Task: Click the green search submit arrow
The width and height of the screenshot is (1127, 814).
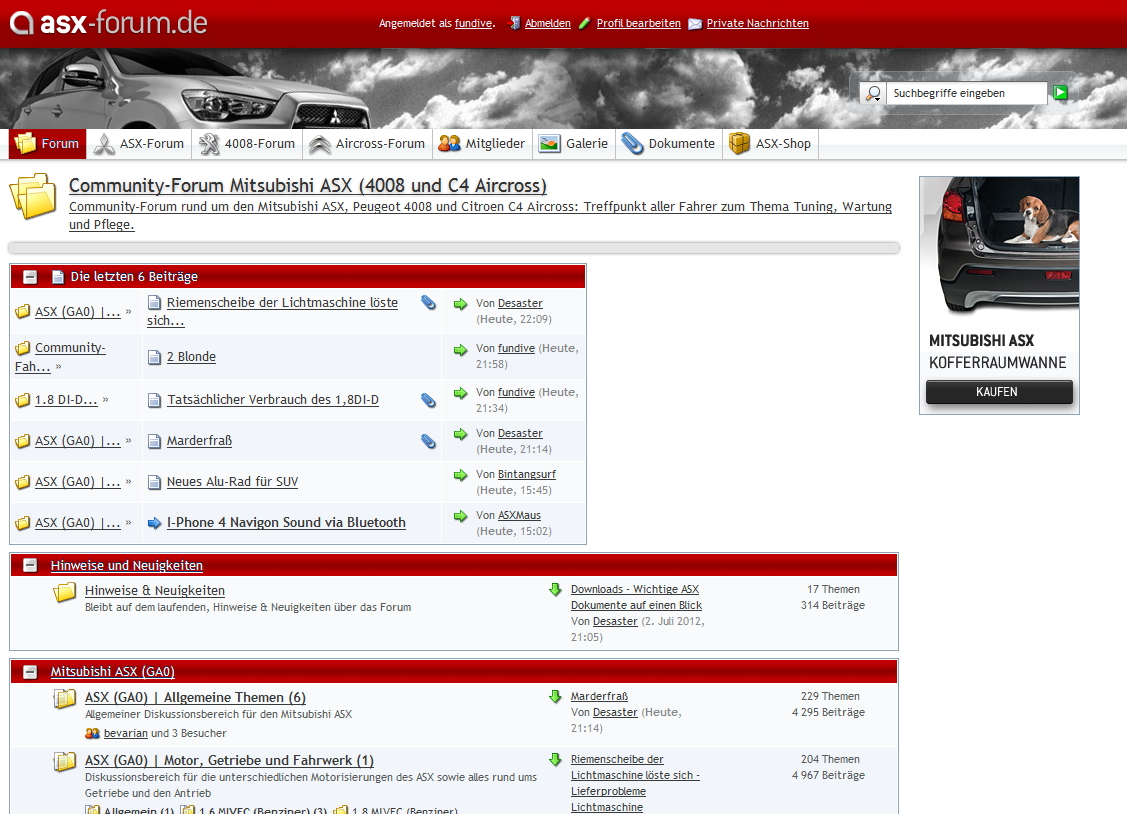Action: point(1060,93)
